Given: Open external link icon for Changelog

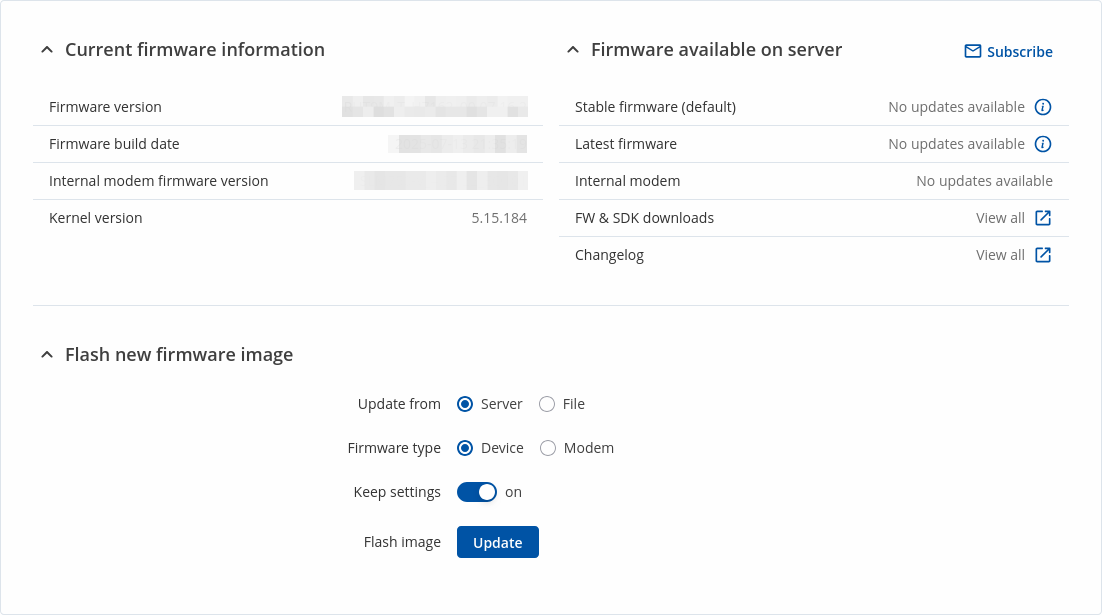Looking at the screenshot, I should (1043, 255).
